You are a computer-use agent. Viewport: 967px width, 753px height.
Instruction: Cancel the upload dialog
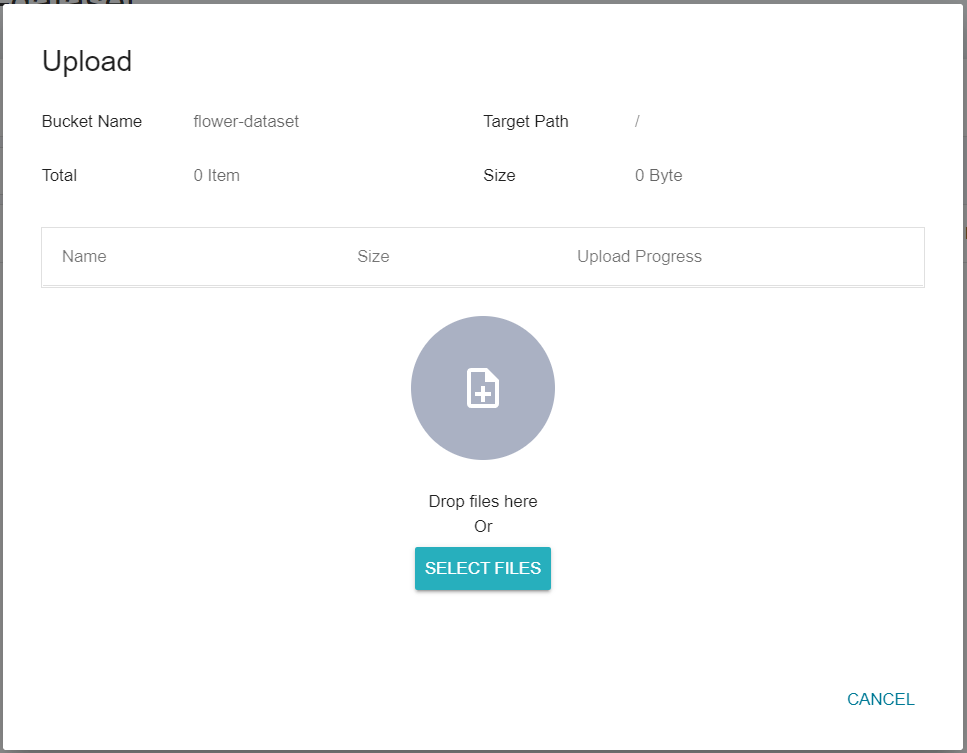[880, 699]
